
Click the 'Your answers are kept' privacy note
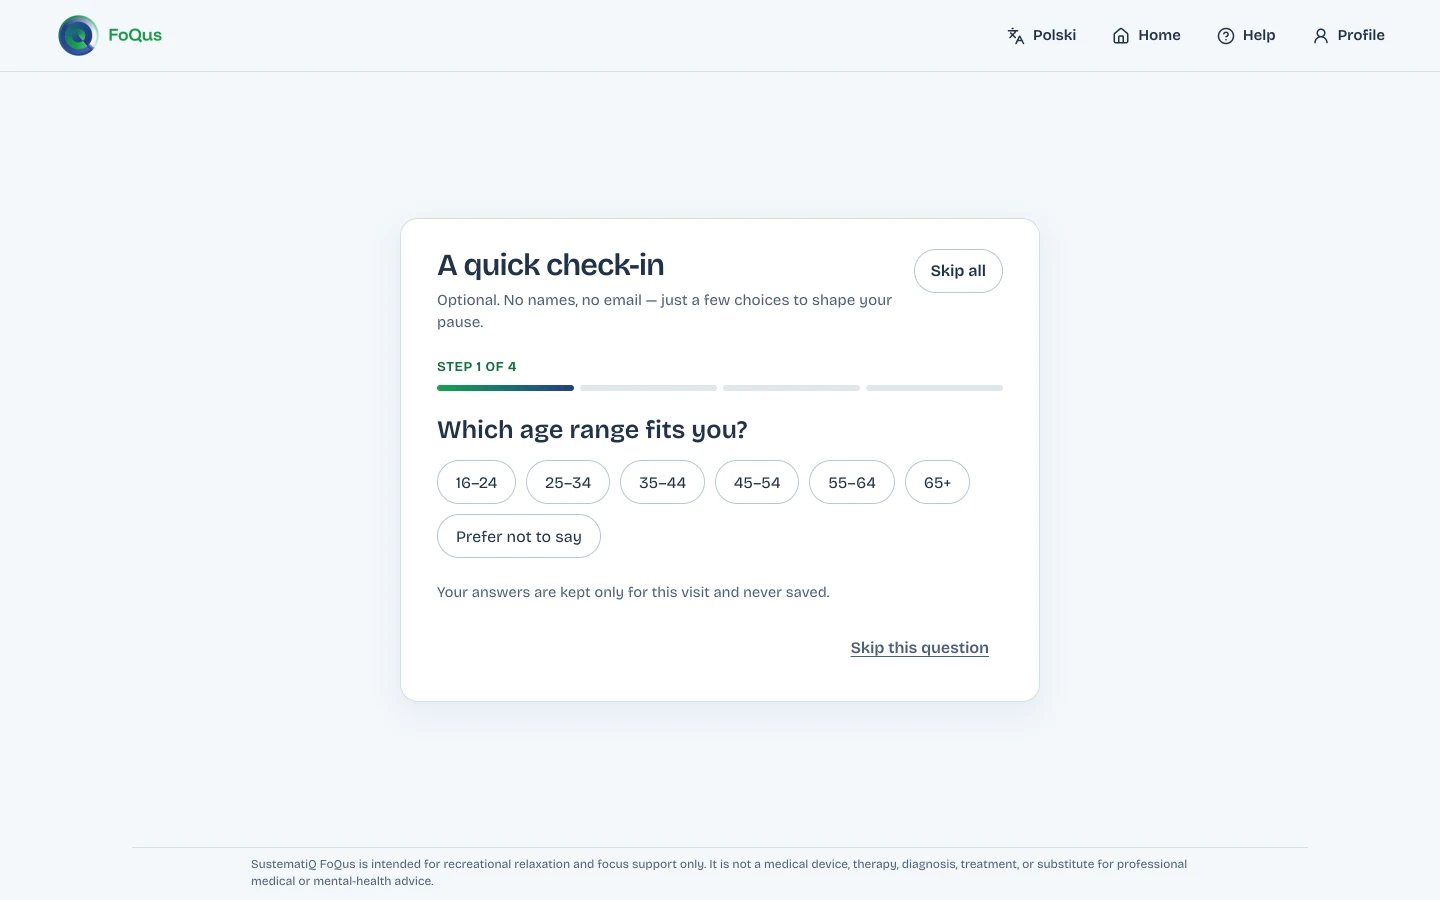coord(633,592)
